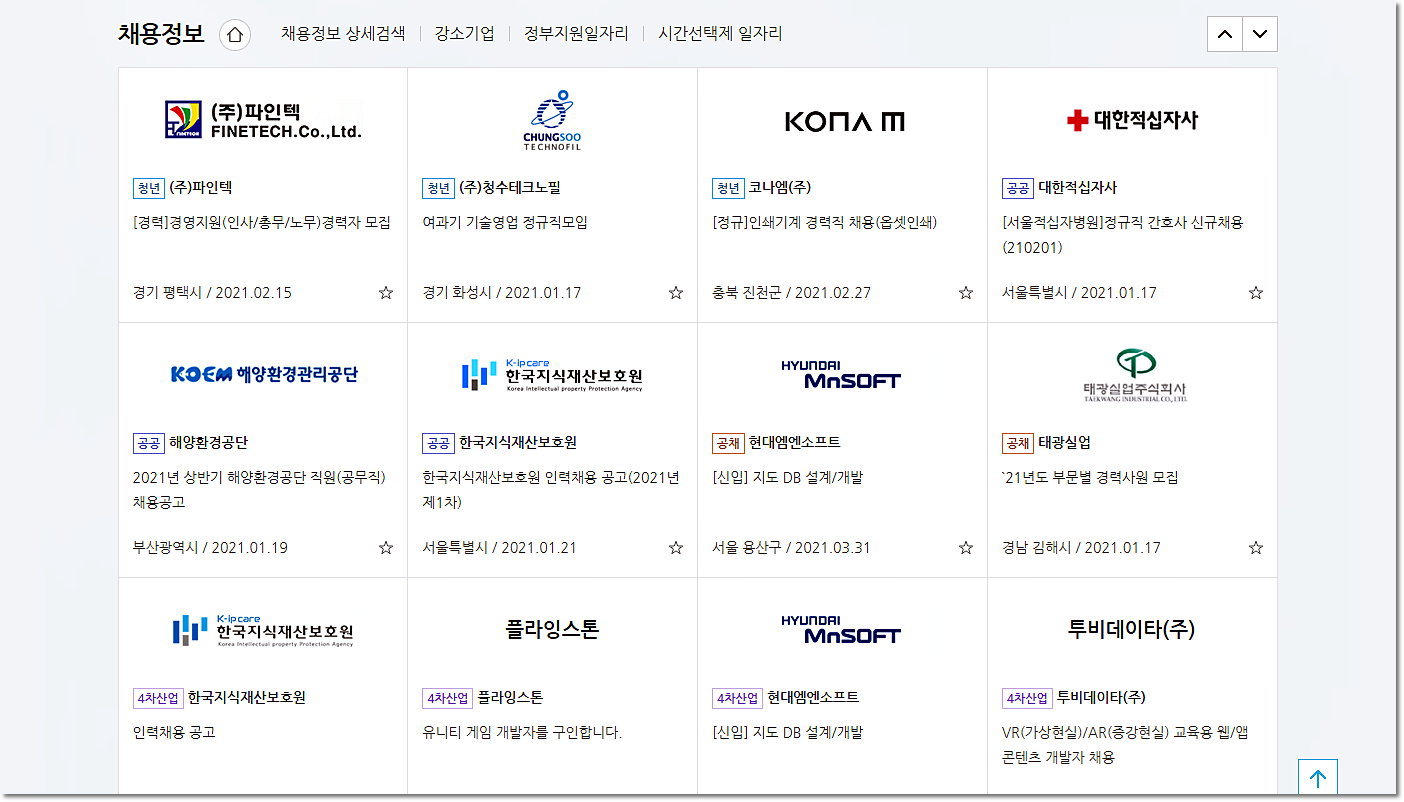Click Hyundai MnSOFT logo in 4차산업 card

click(x=841, y=630)
